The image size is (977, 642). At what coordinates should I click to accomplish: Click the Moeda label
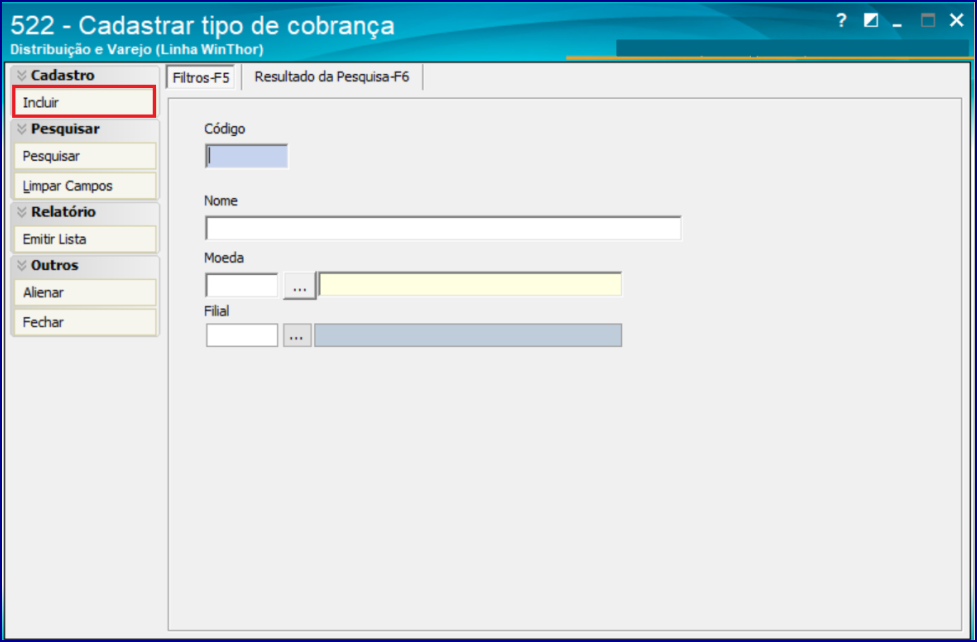coord(224,257)
